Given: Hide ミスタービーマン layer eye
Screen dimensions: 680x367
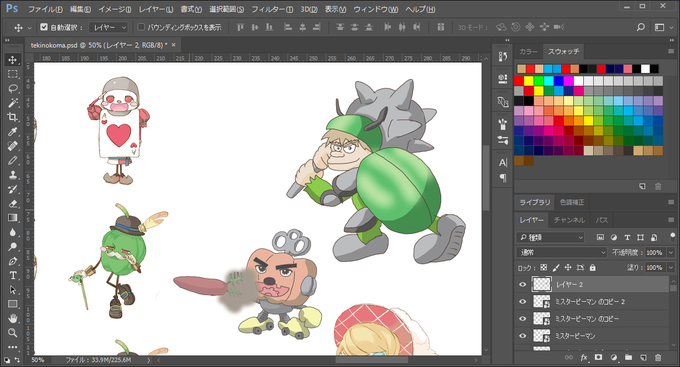Looking at the screenshot, I should (523, 336).
